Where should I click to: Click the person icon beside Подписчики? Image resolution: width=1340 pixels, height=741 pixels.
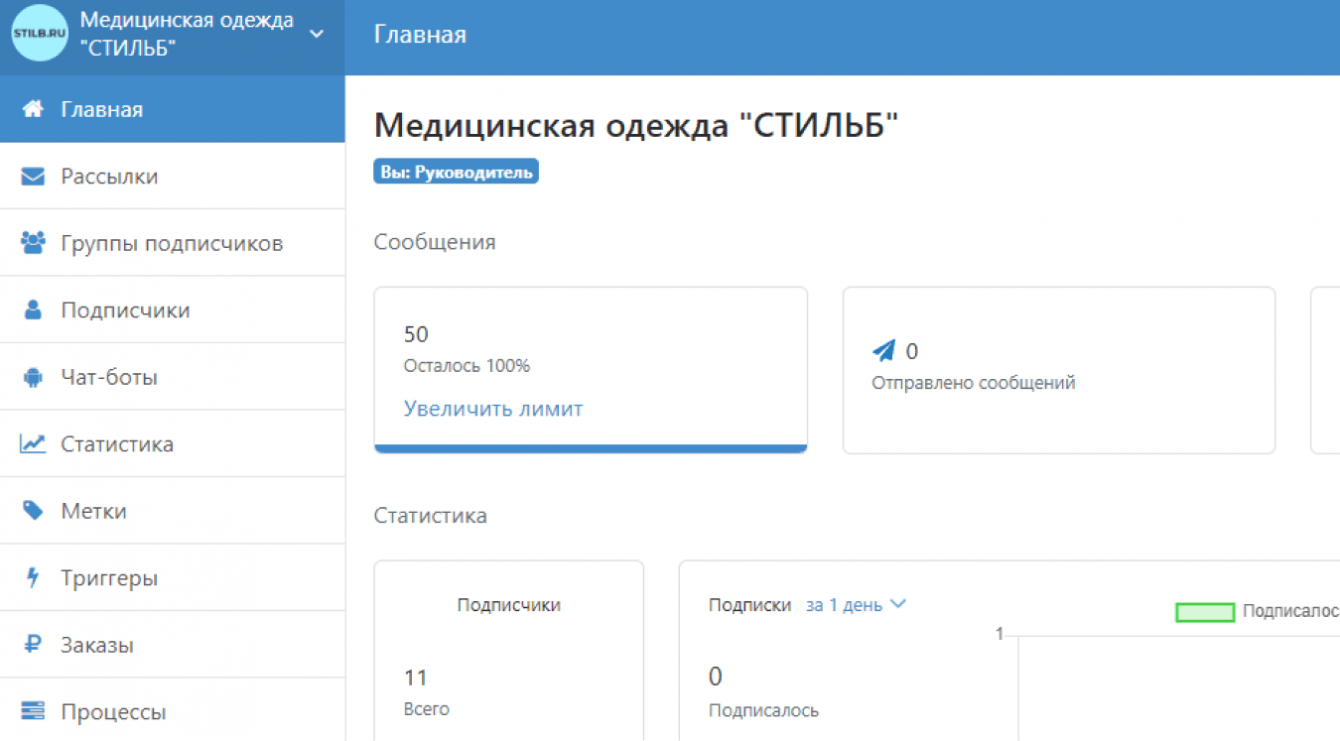click(33, 310)
